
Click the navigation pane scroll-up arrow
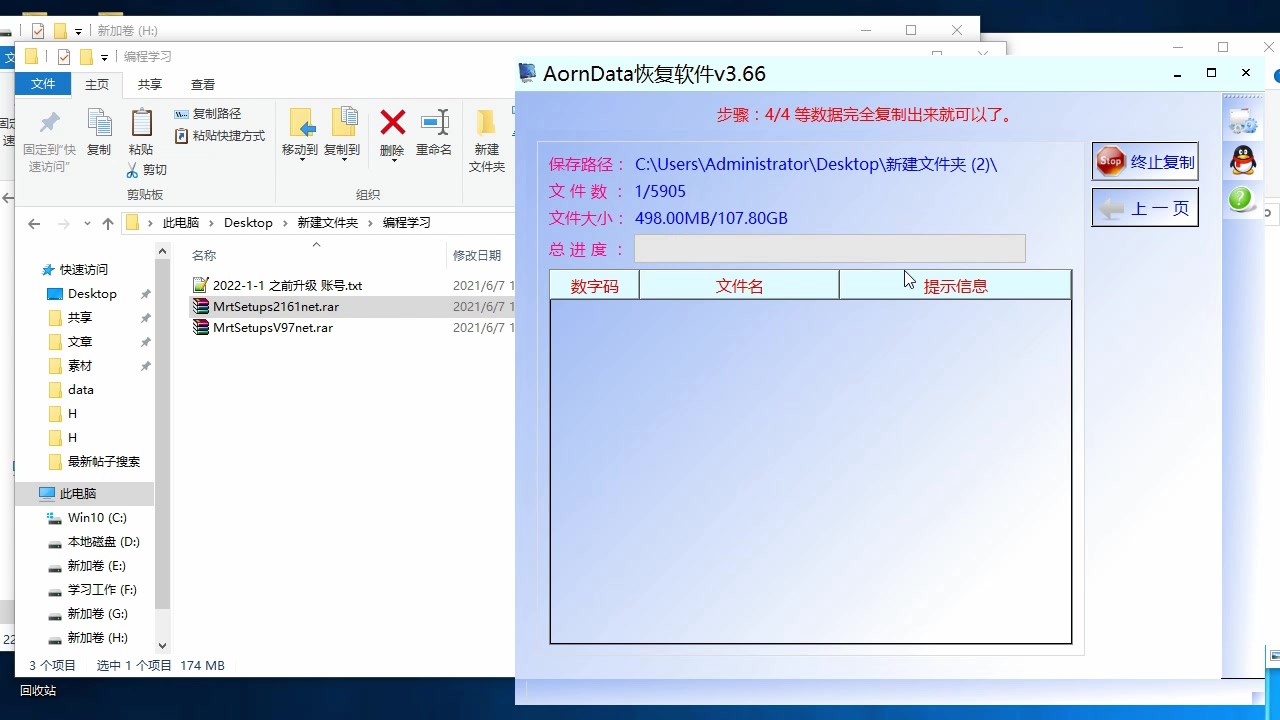tap(163, 253)
